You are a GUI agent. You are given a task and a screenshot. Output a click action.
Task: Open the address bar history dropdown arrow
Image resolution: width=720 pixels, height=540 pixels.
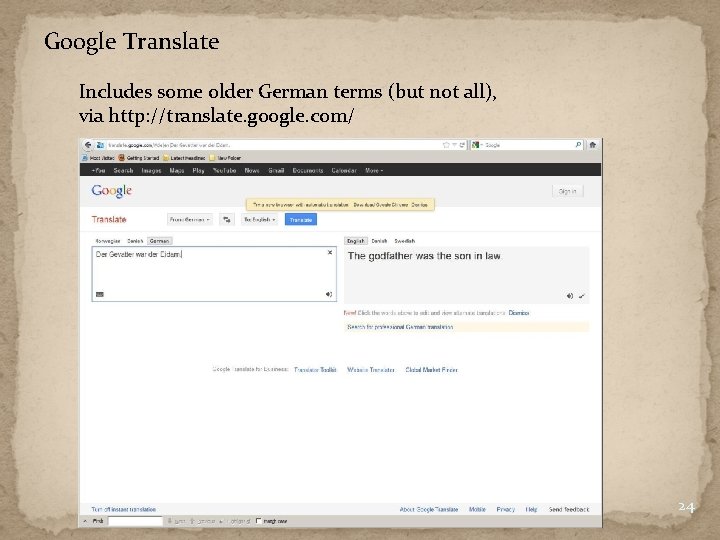coord(454,145)
